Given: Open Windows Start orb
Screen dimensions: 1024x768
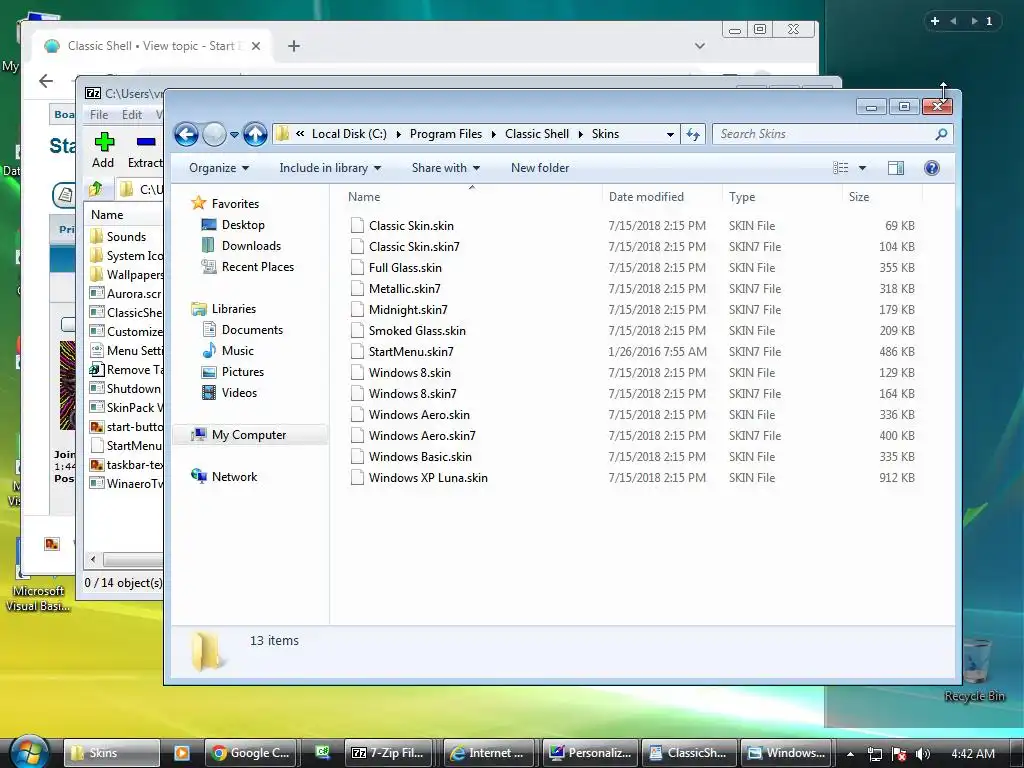Looking at the screenshot, I should coord(28,752).
